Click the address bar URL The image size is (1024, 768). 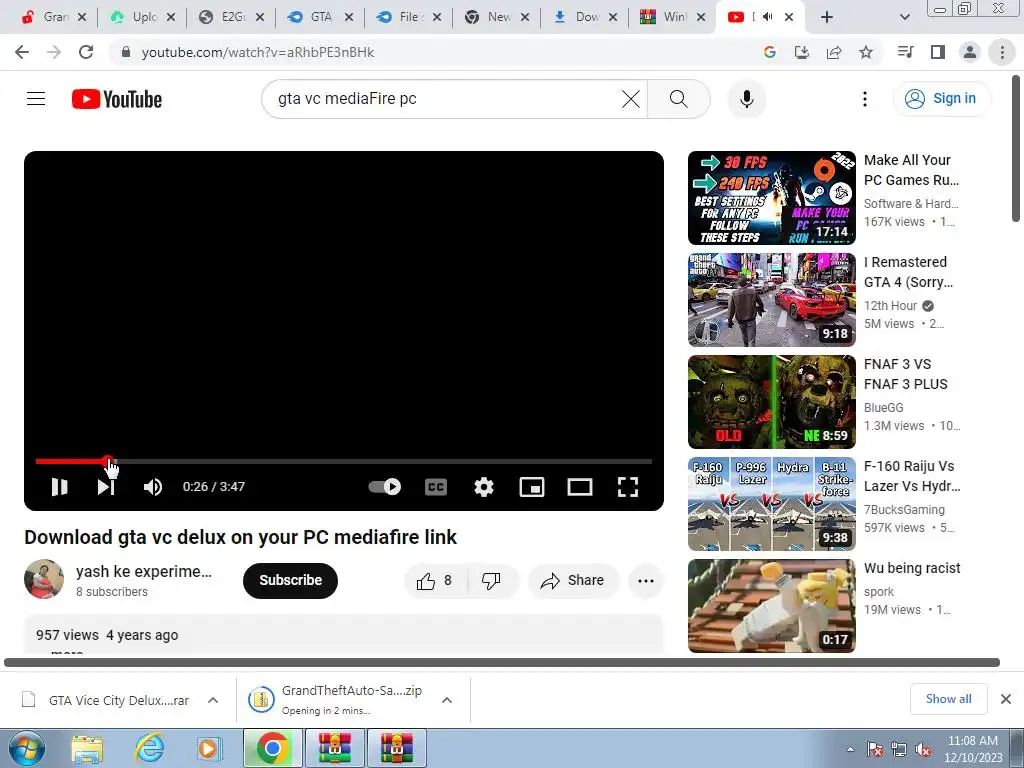click(258, 52)
